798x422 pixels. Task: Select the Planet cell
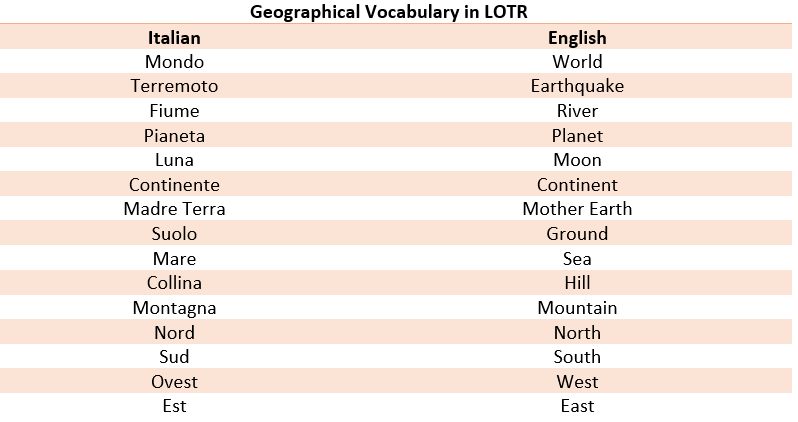point(577,135)
